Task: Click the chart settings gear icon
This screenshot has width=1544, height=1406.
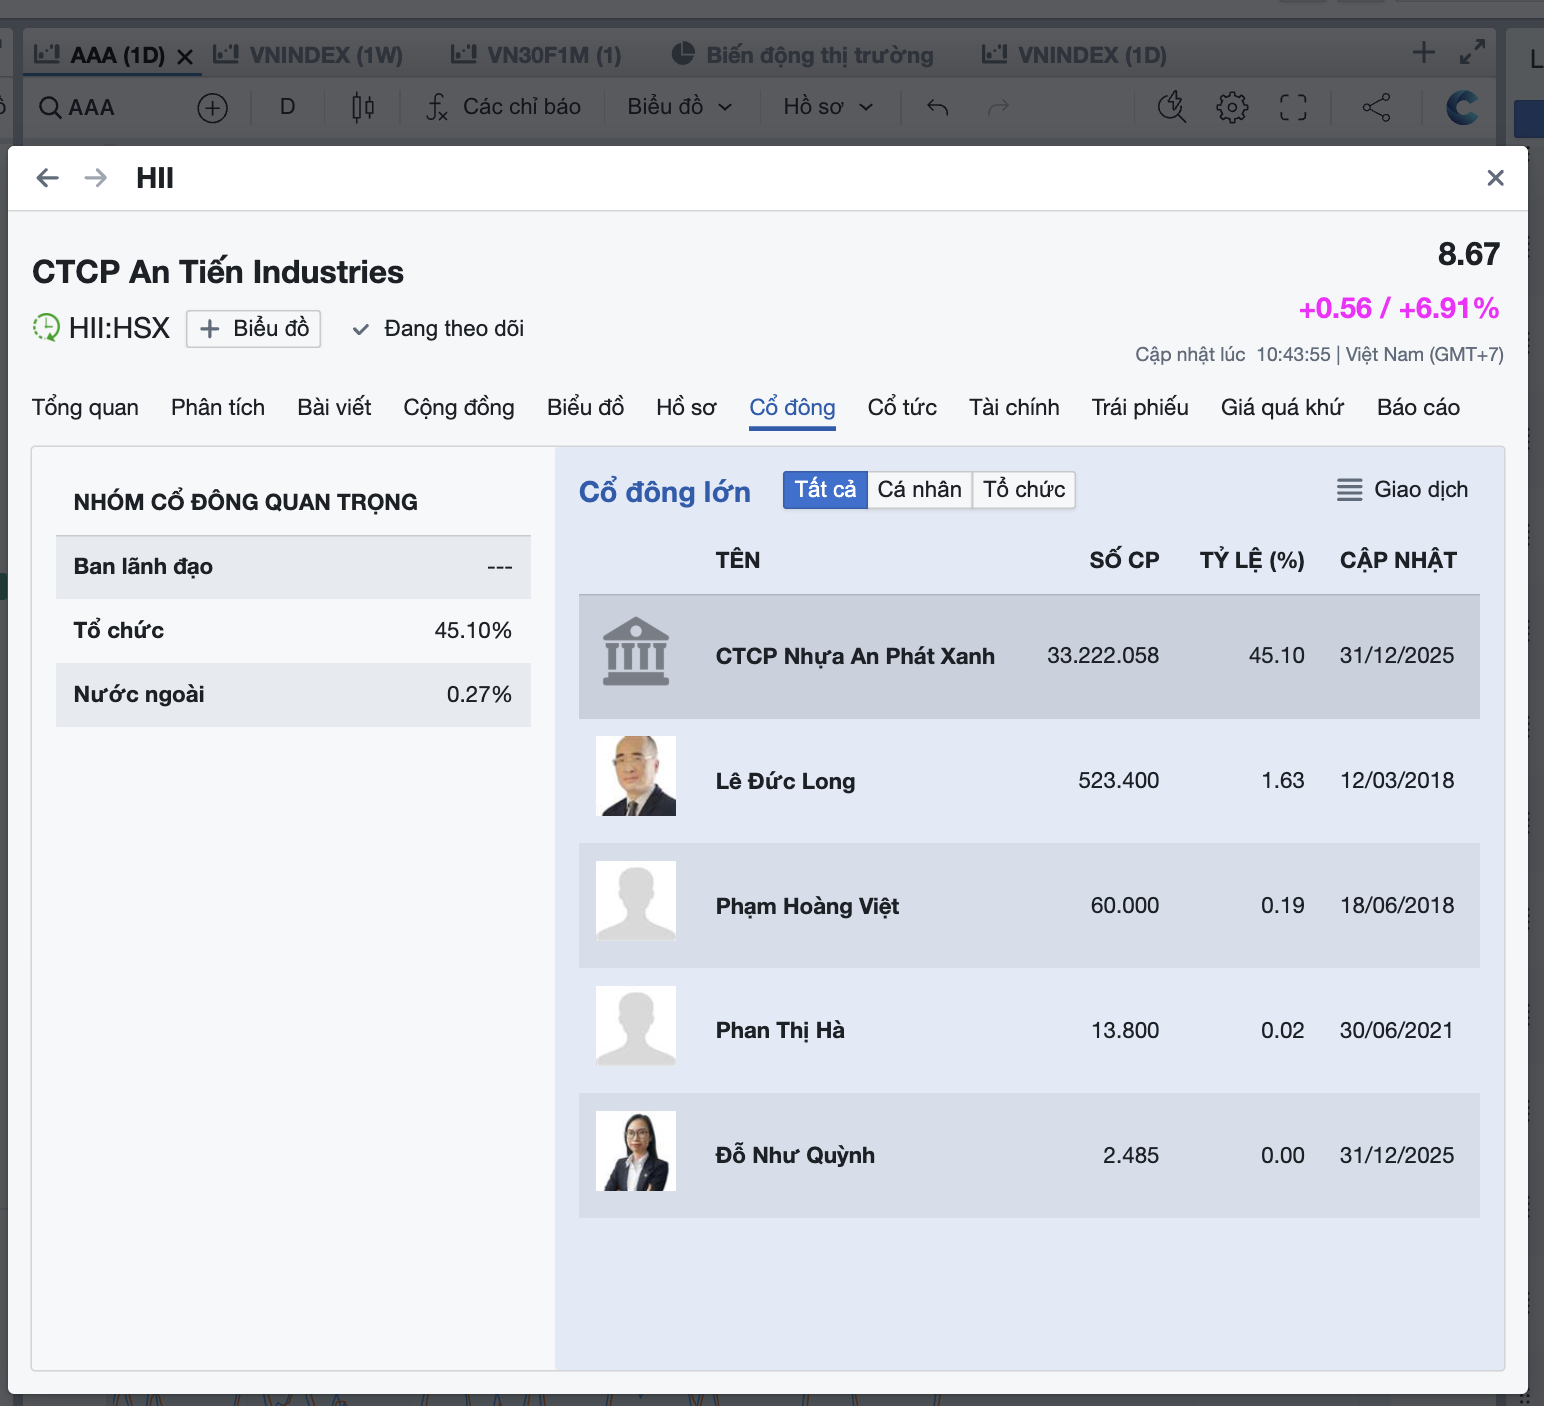Action: point(1232,107)
